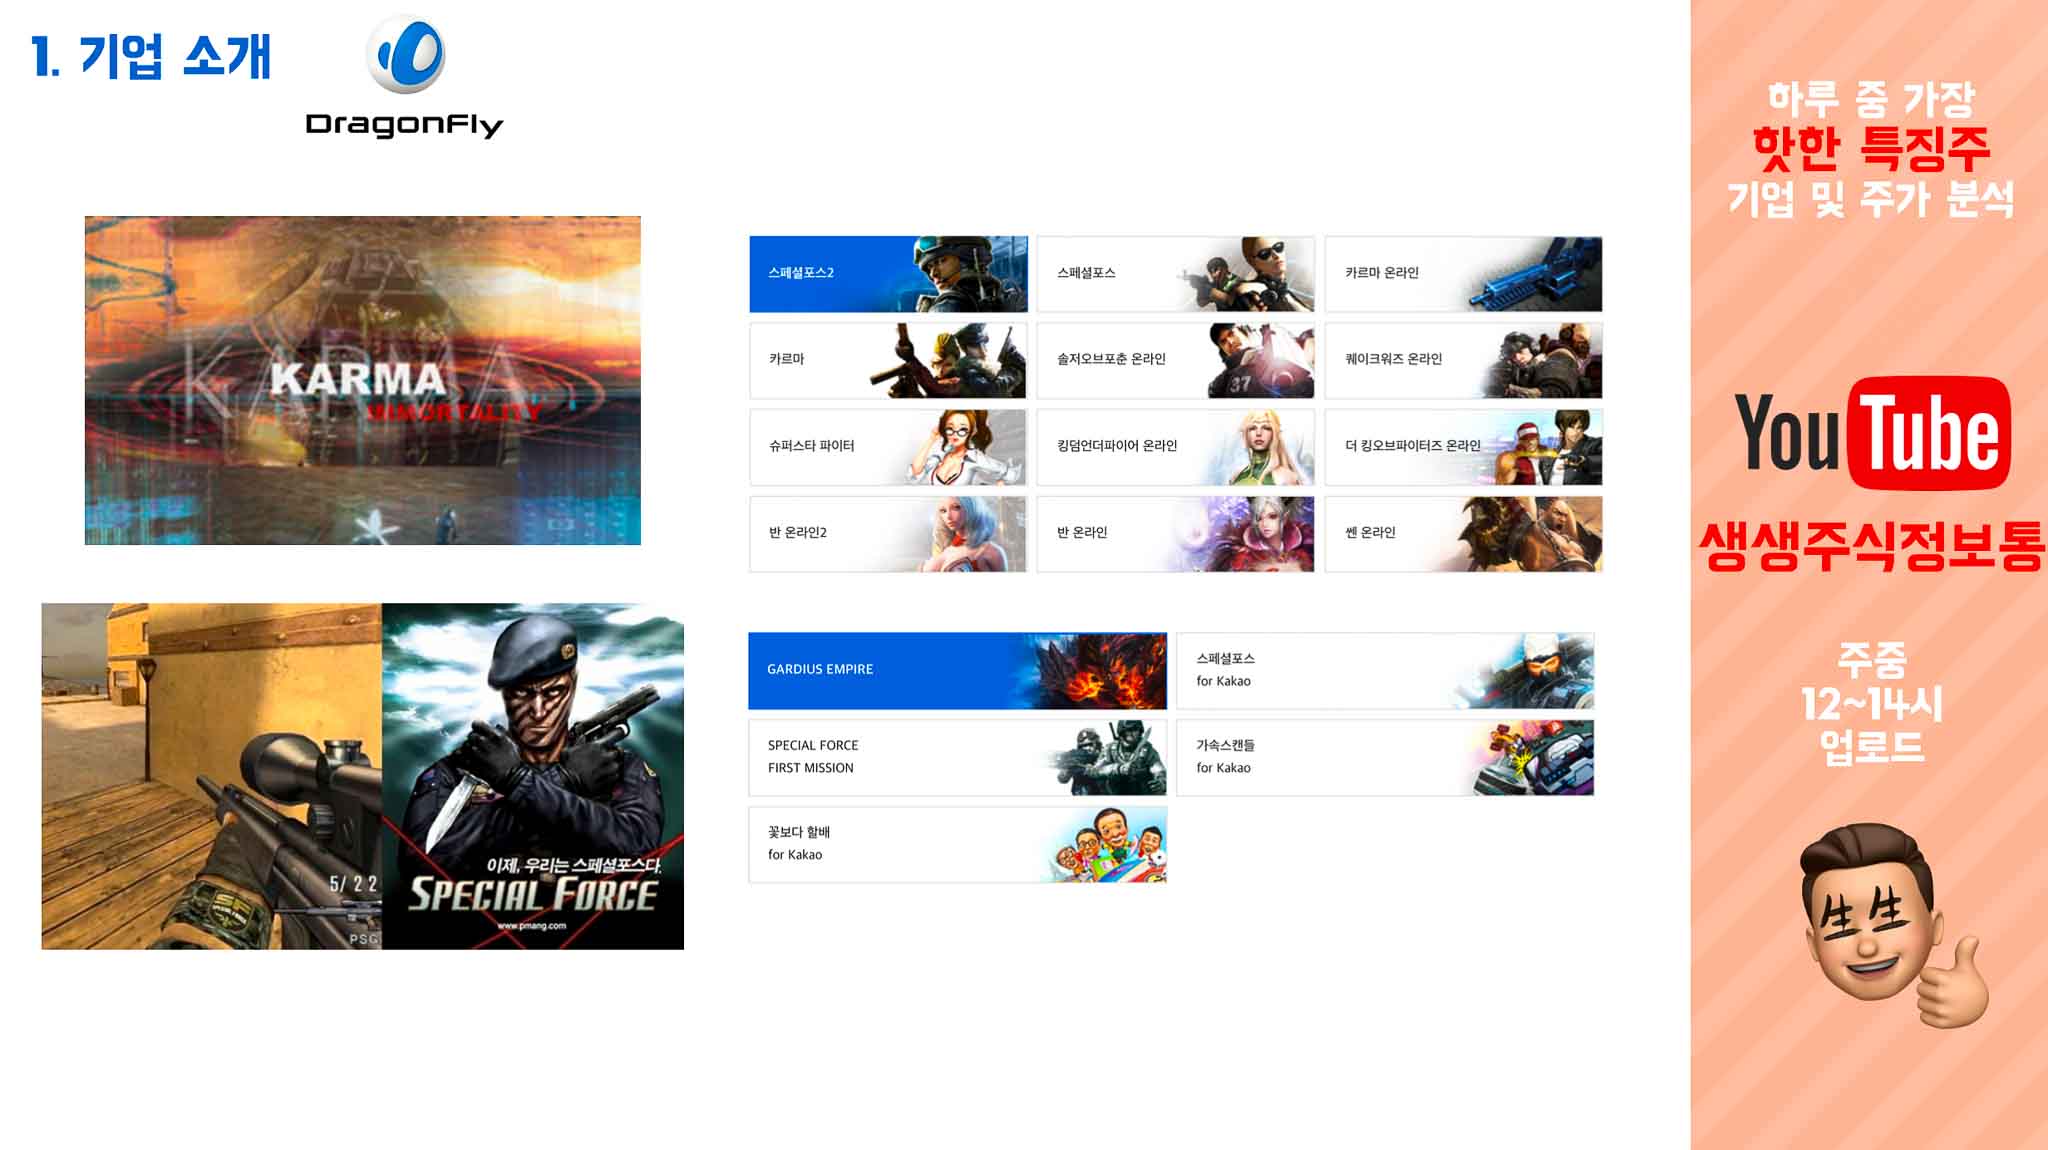Click the YouTube logo

(x=1871, y=433)
